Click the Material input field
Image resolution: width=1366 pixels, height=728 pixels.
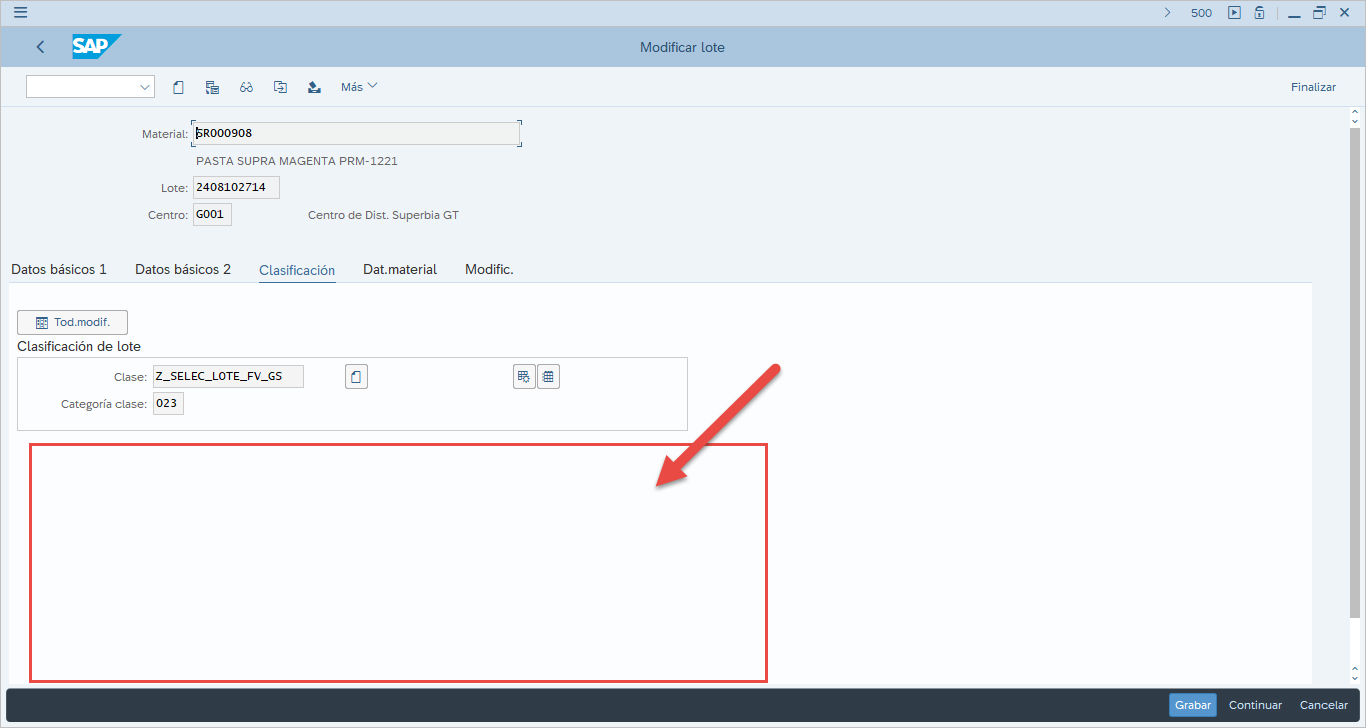click(x=355, y=133)
